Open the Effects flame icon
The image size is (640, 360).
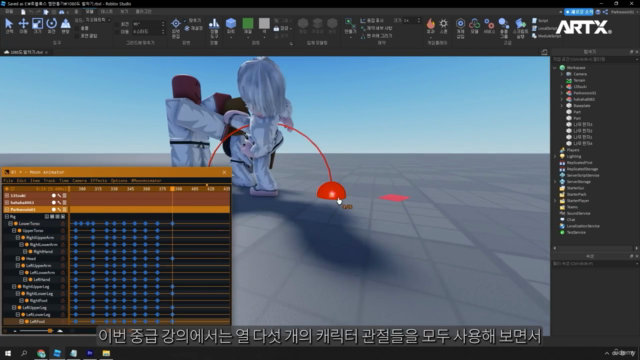click(431, 24)
